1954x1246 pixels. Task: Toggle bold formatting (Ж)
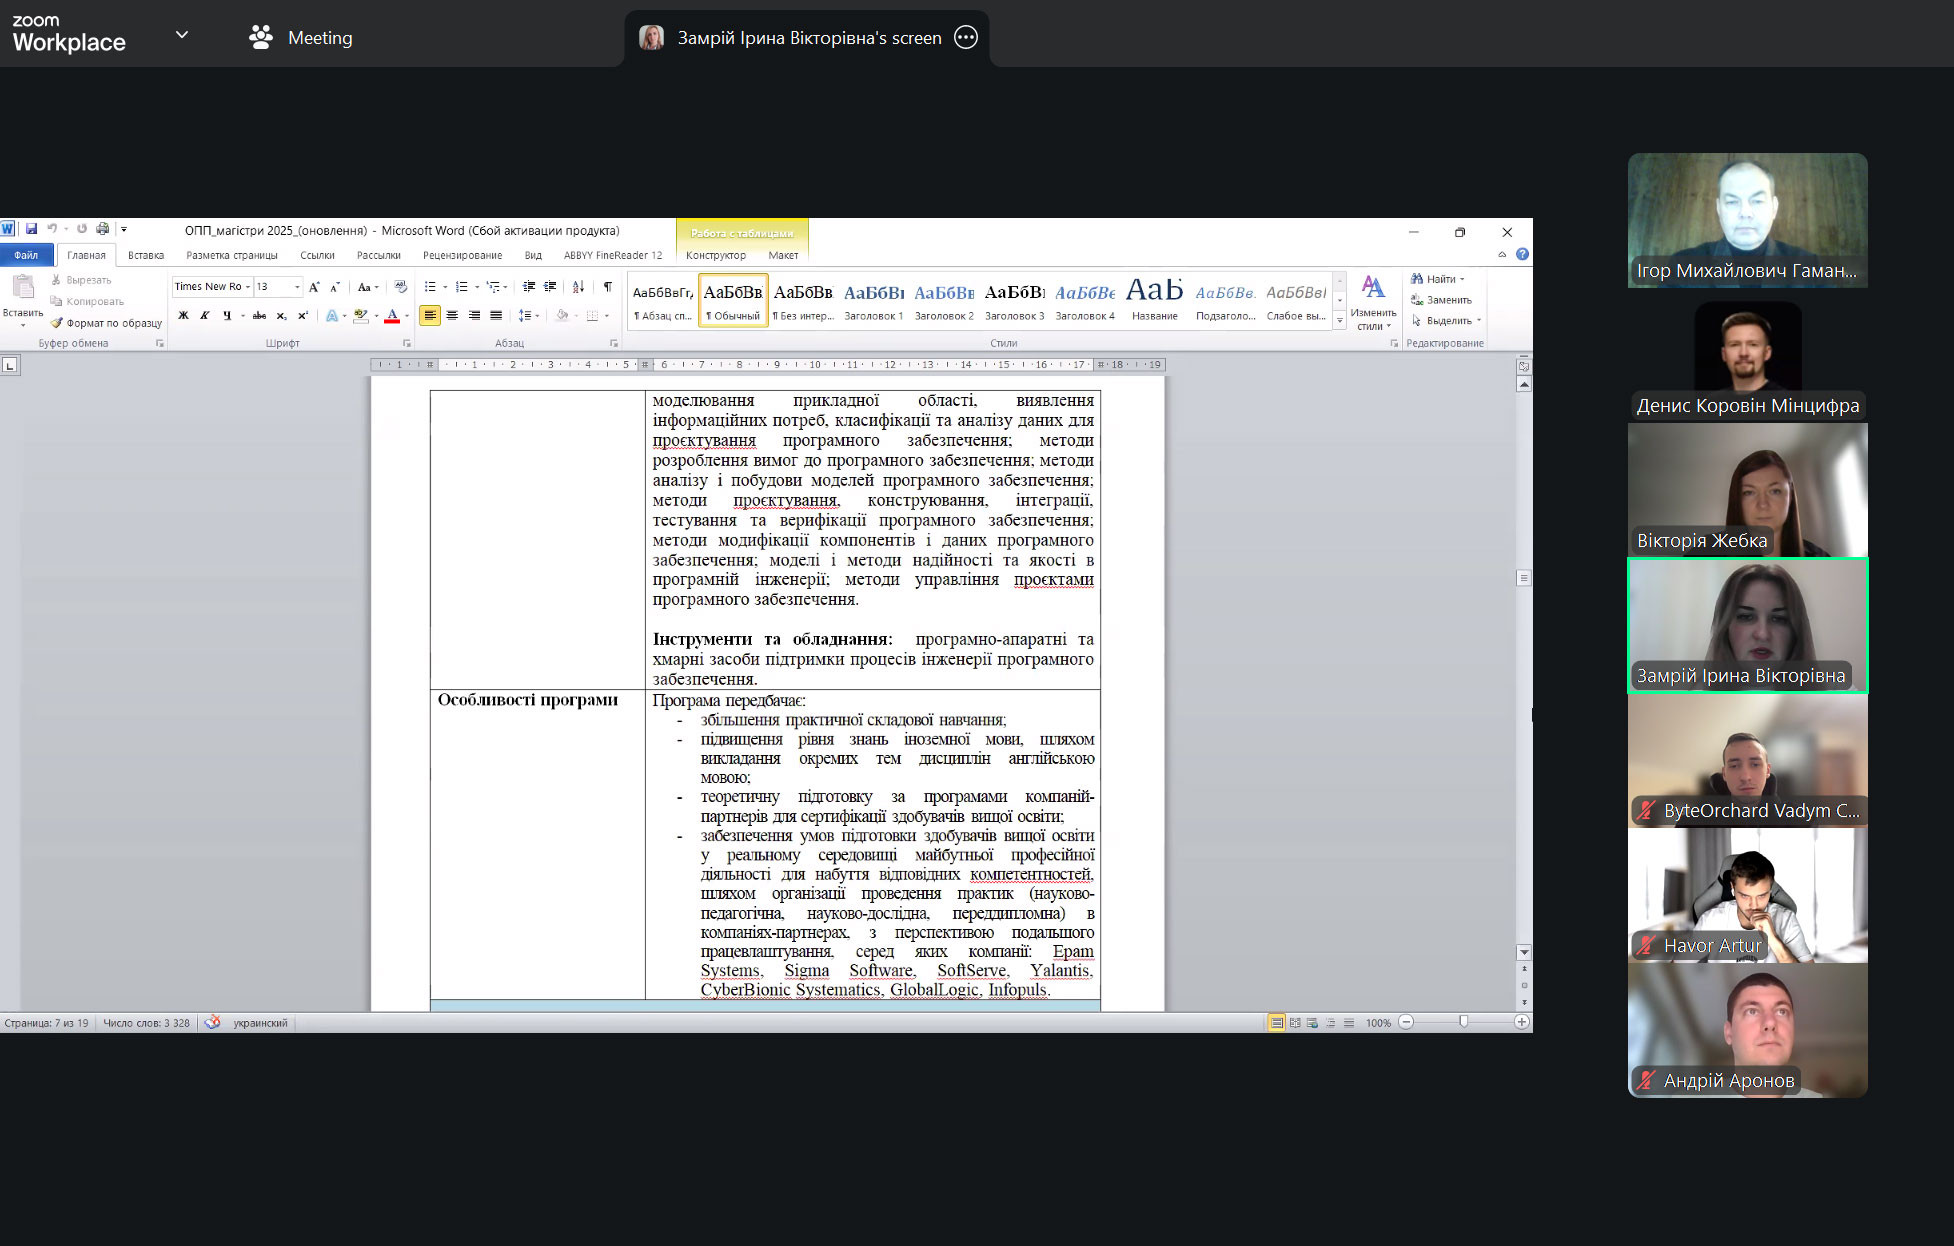183,315
